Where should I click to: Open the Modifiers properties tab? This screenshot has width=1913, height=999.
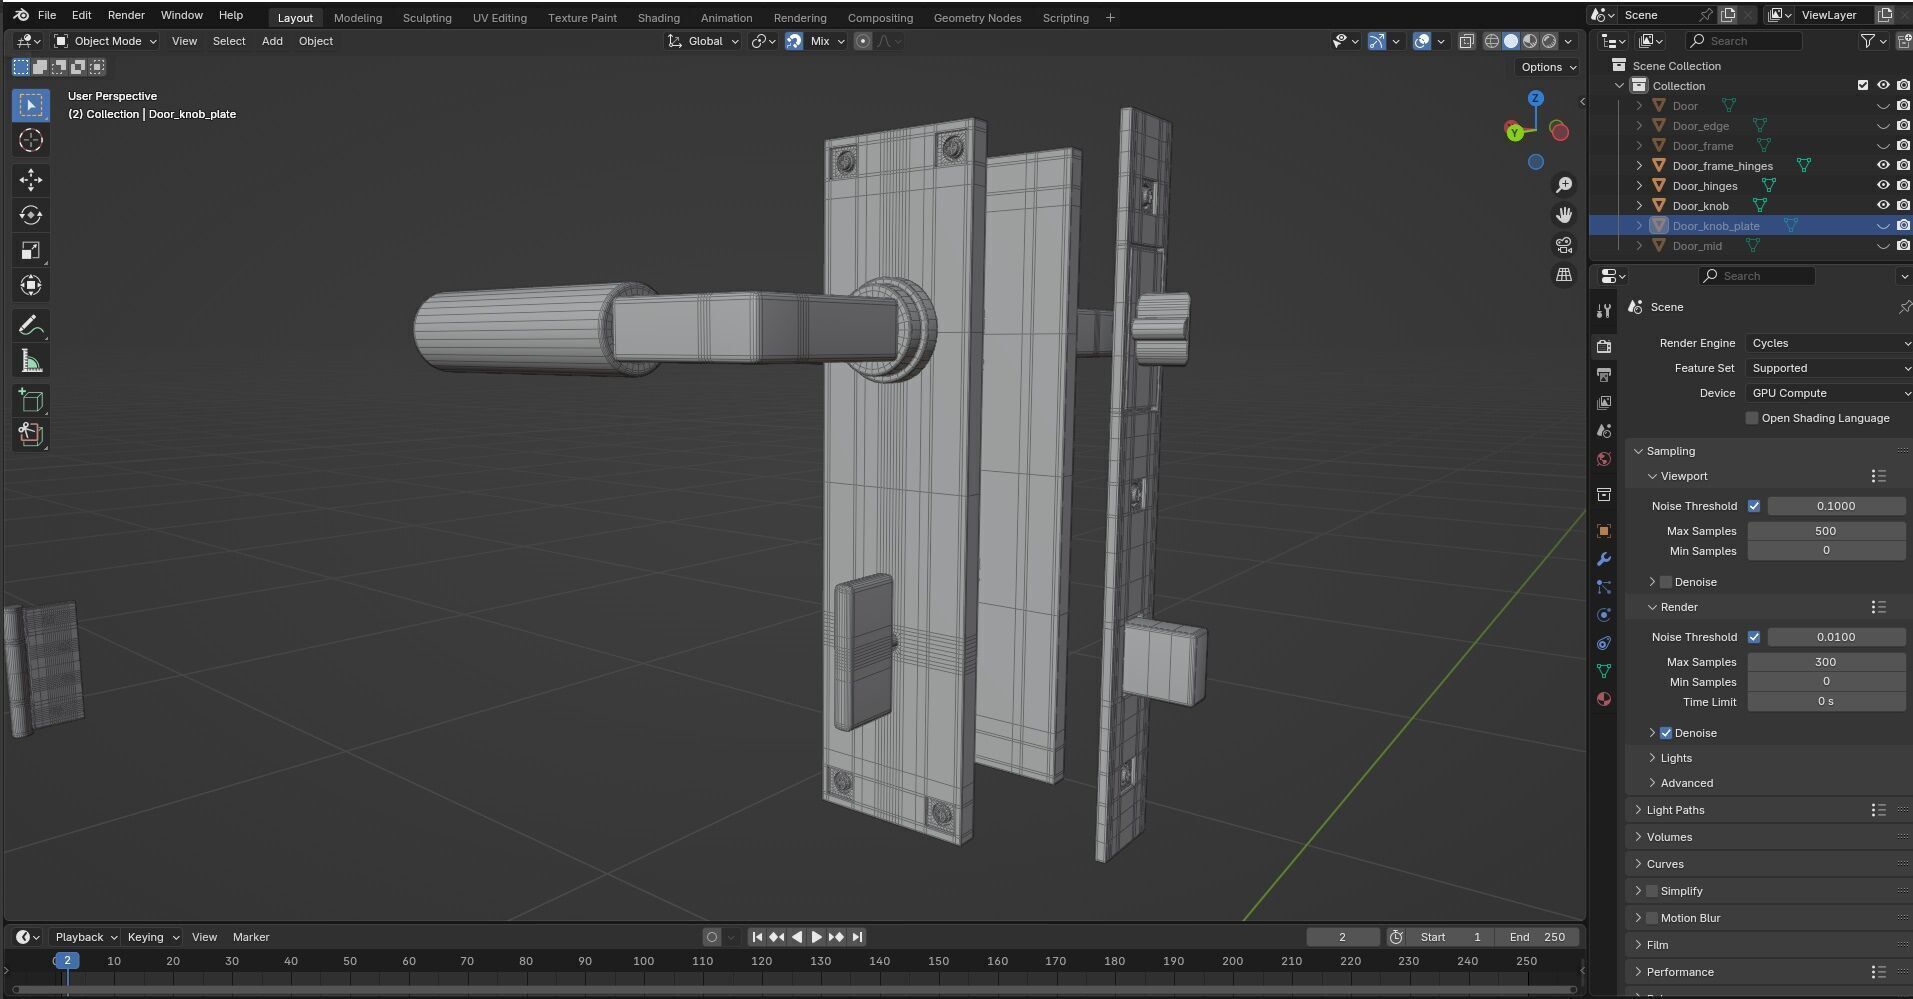(x=1604, y=559)
